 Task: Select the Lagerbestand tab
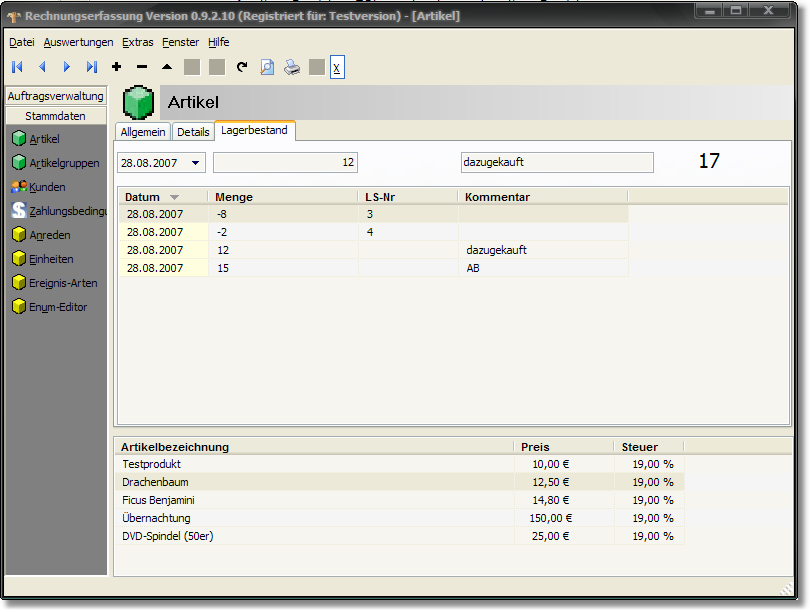[255, 131]
